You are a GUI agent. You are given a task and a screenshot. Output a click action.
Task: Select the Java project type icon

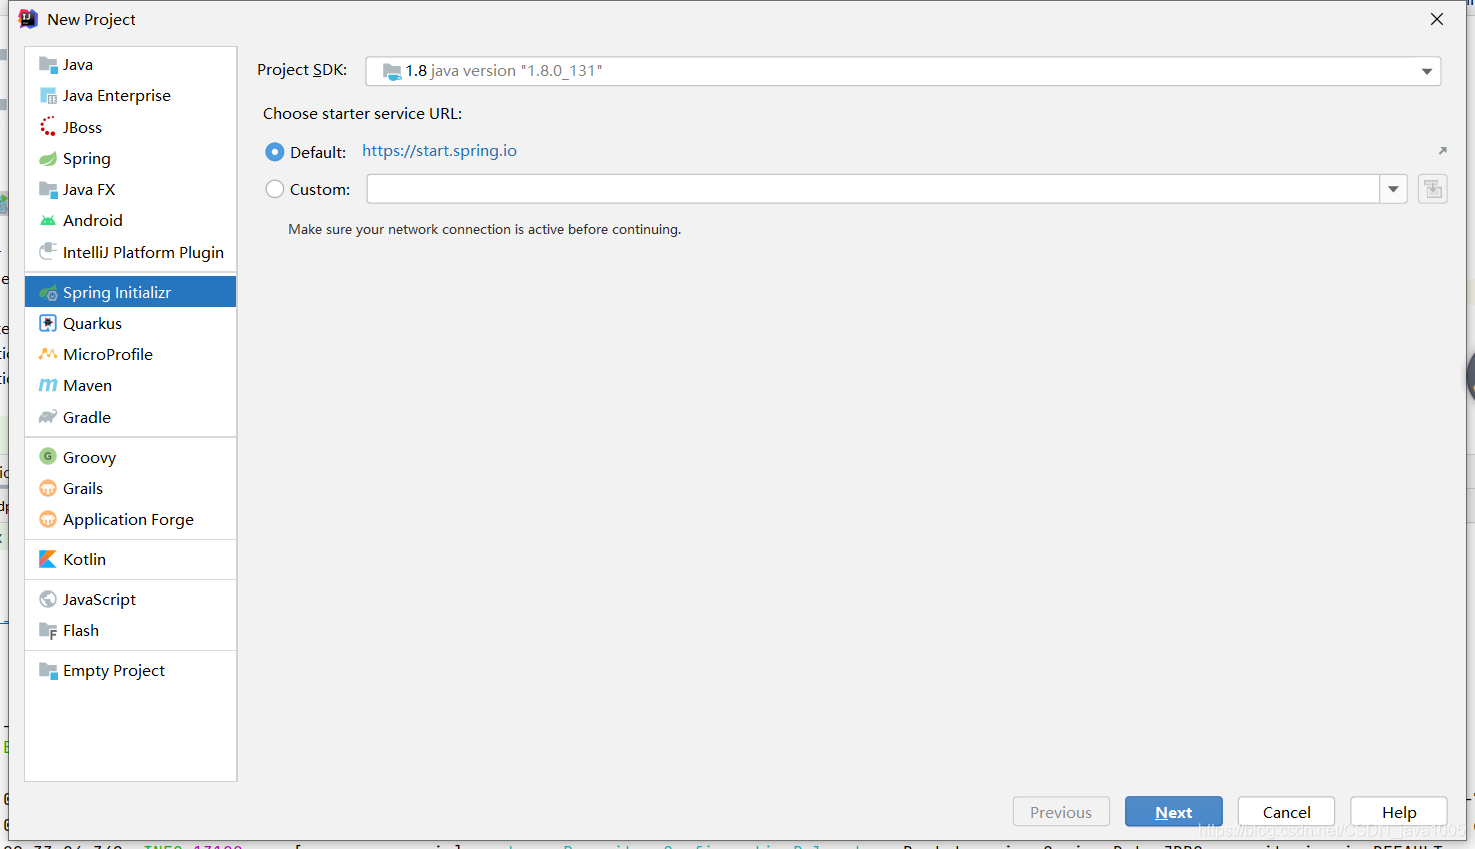click(47, 65)
